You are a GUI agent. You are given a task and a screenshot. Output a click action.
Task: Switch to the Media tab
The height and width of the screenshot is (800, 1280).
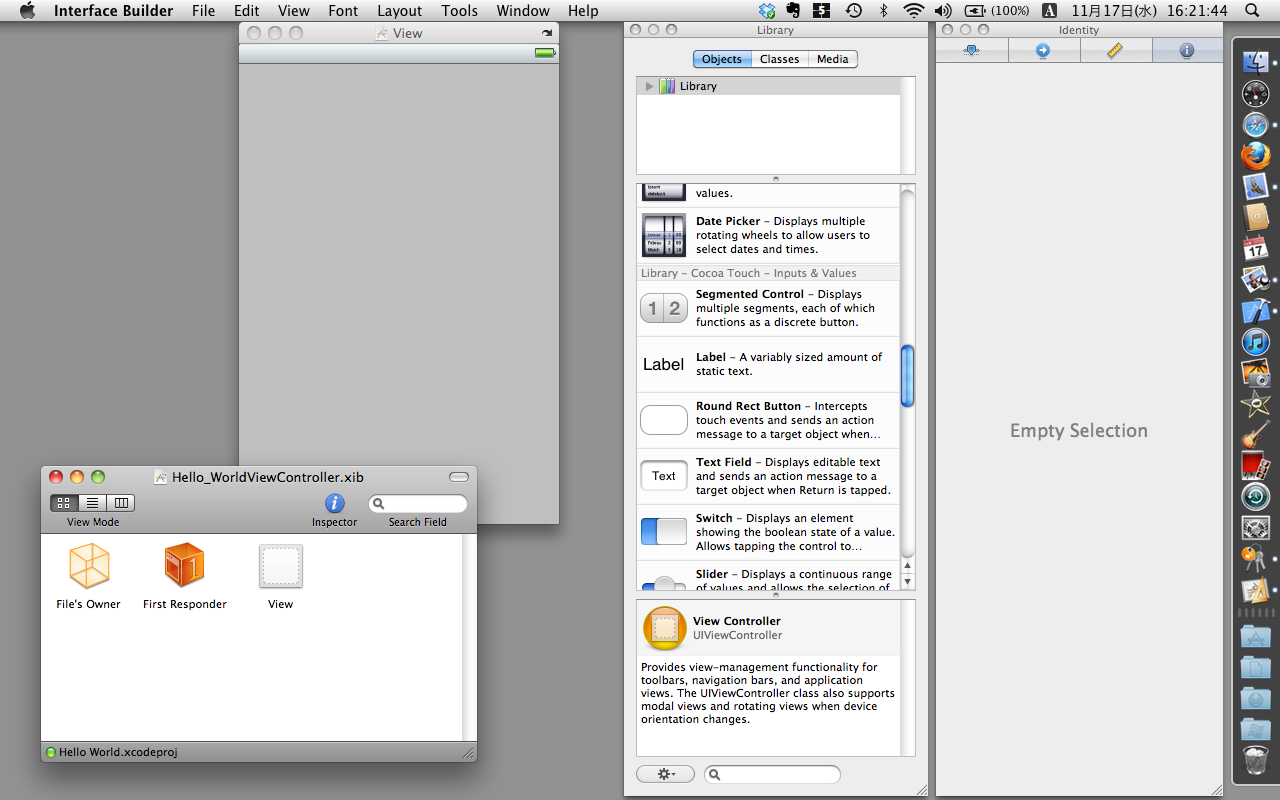pos(832,59)
